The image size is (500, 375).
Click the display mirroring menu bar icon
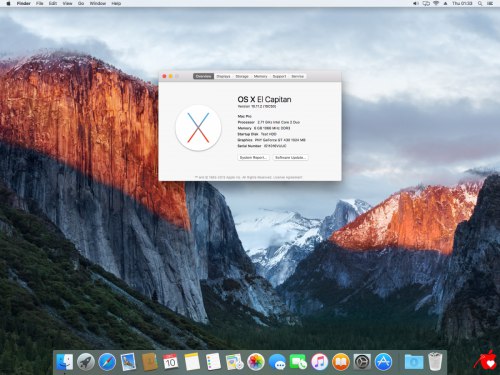(426, 3)
